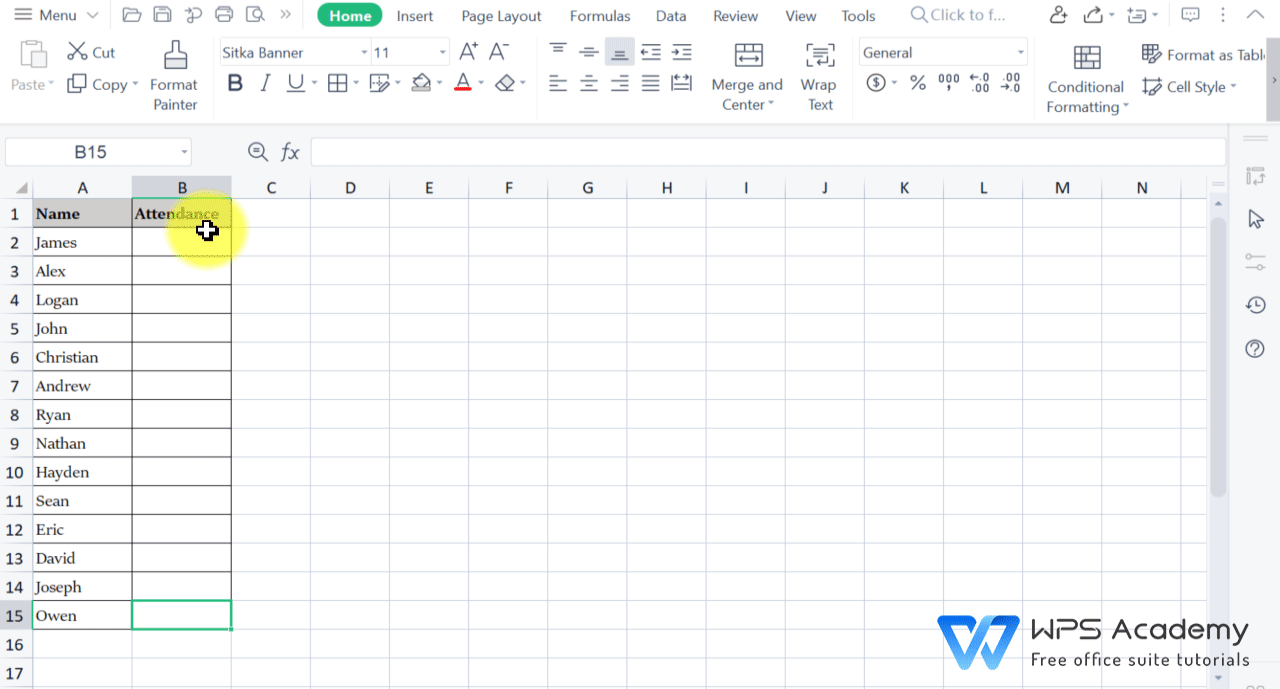Select the increase font size icon
This screenshot has height=689, width=1280.
click(x=467, y=50)
